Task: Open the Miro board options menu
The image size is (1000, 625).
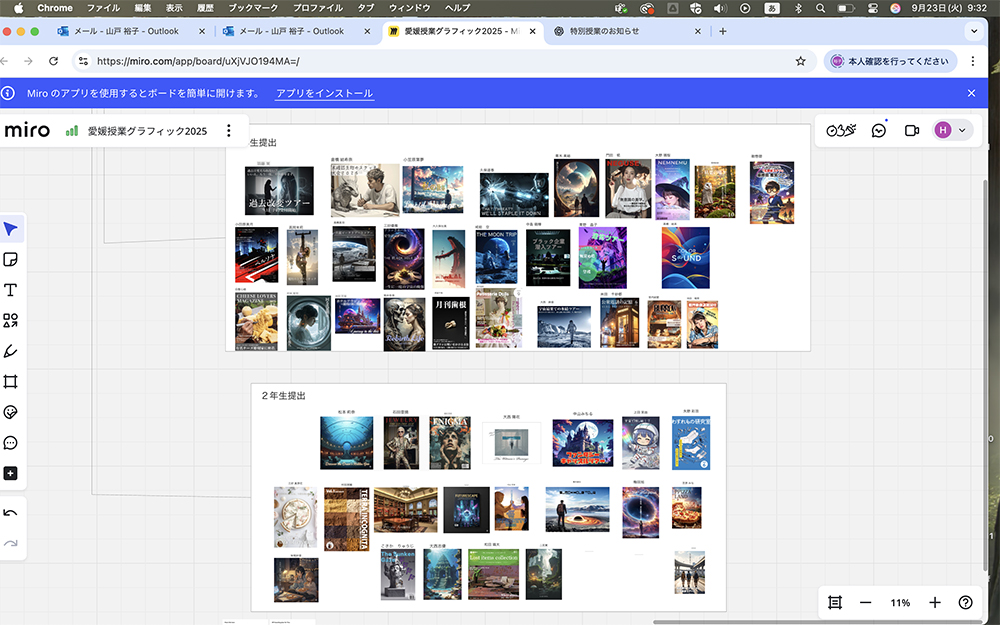Action: (228, 131)
